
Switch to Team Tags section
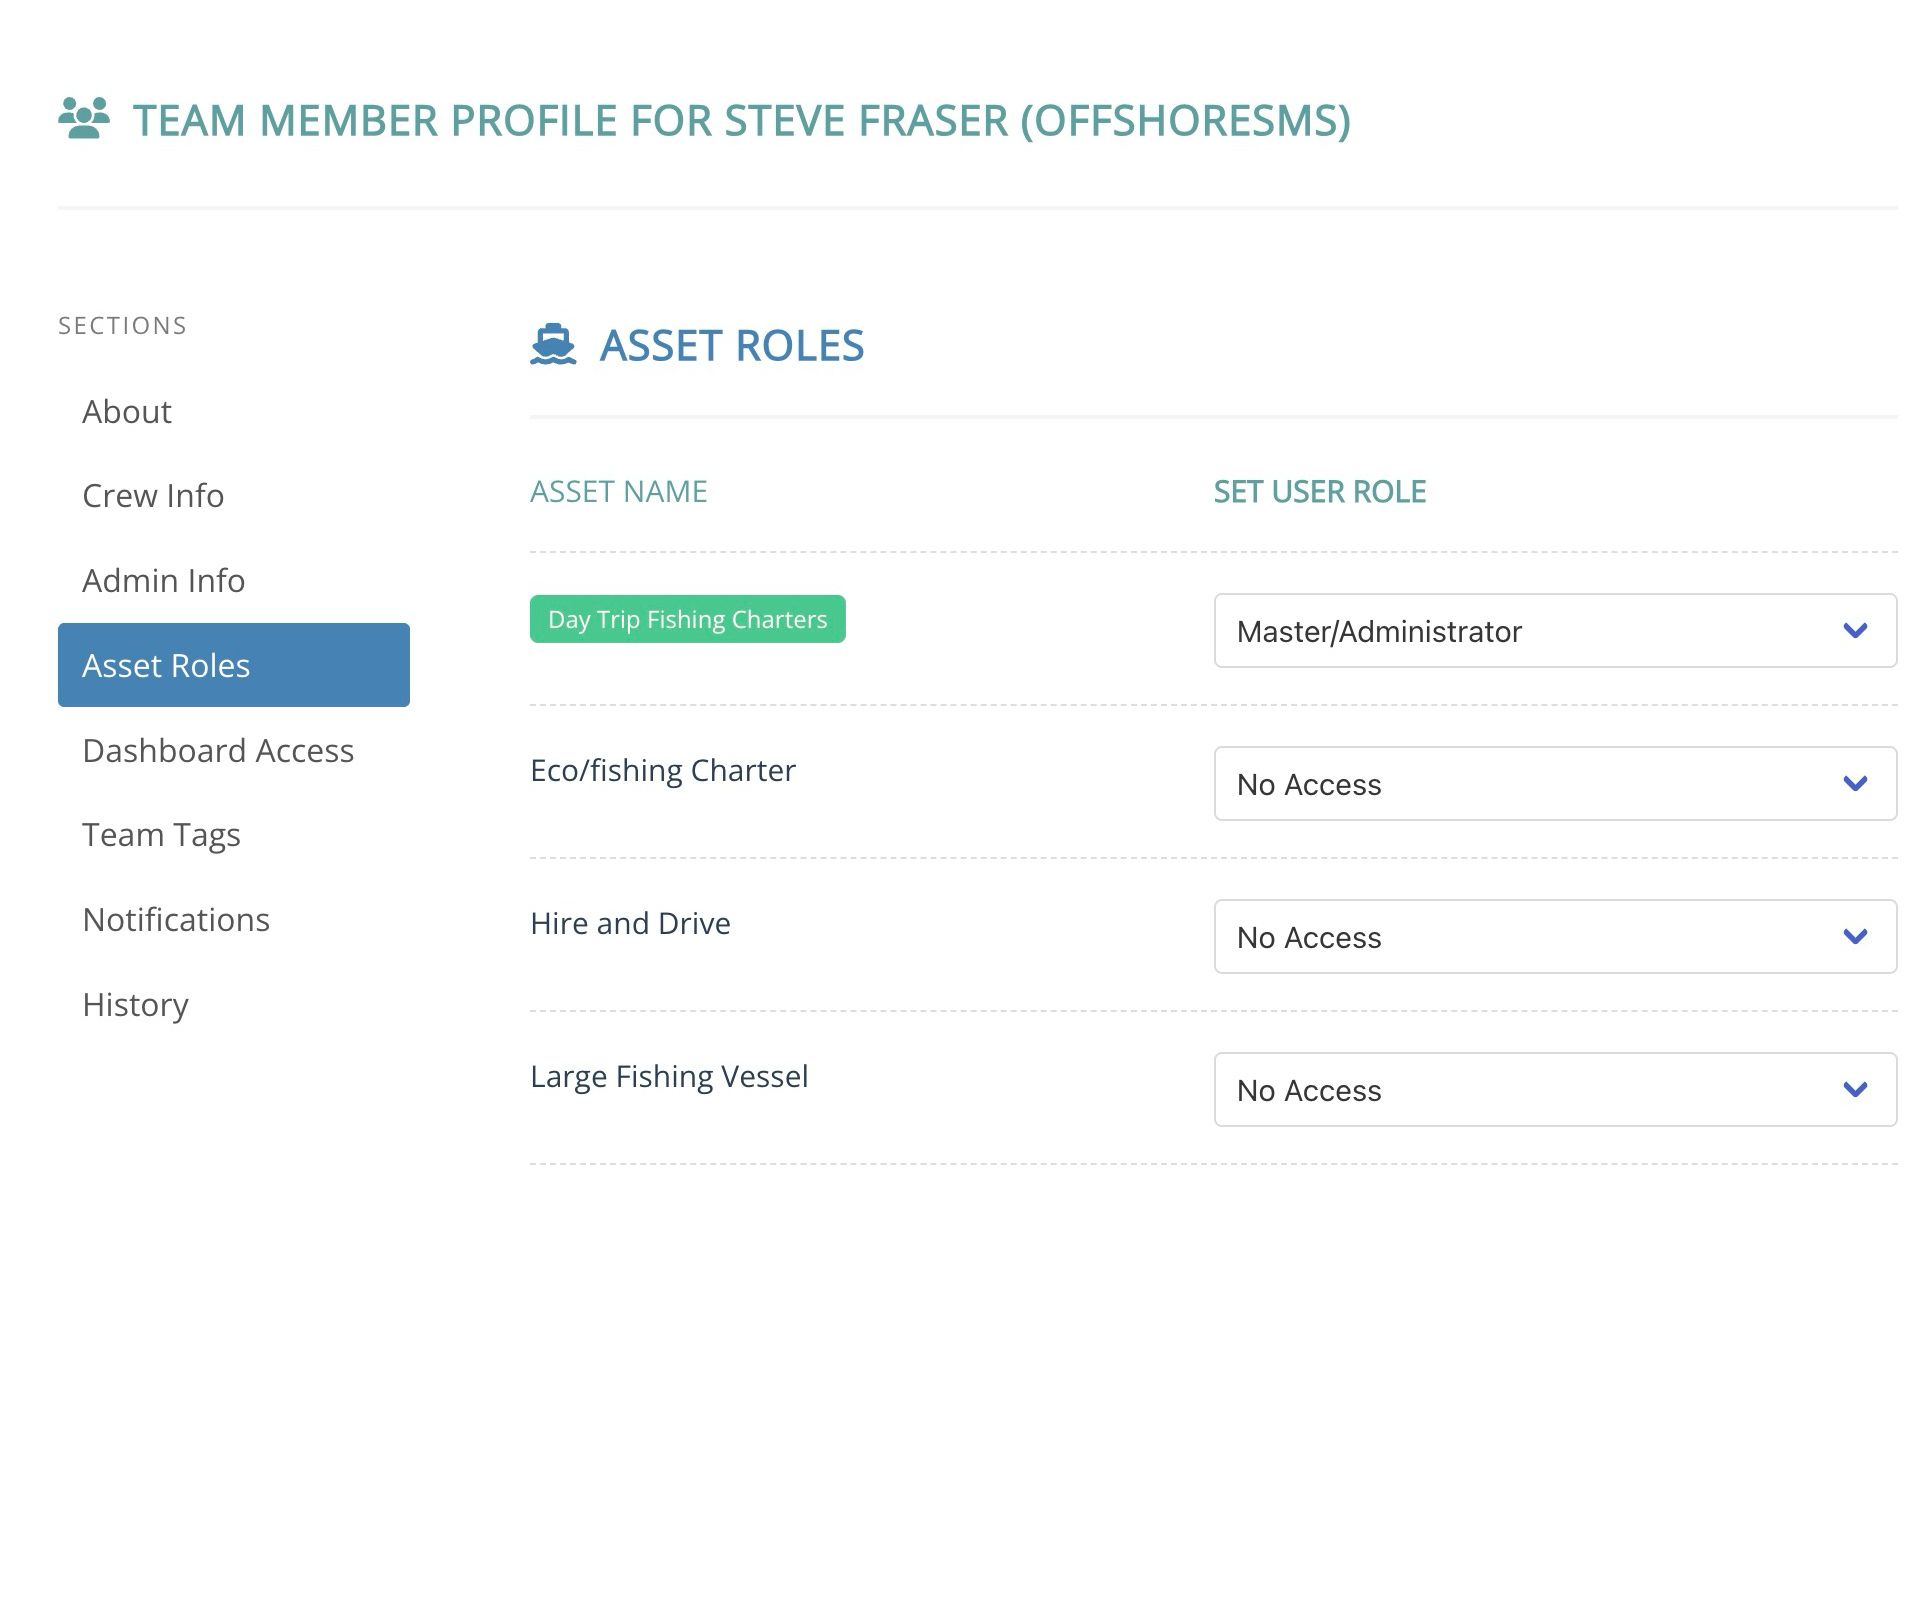(x=234, y=834)
